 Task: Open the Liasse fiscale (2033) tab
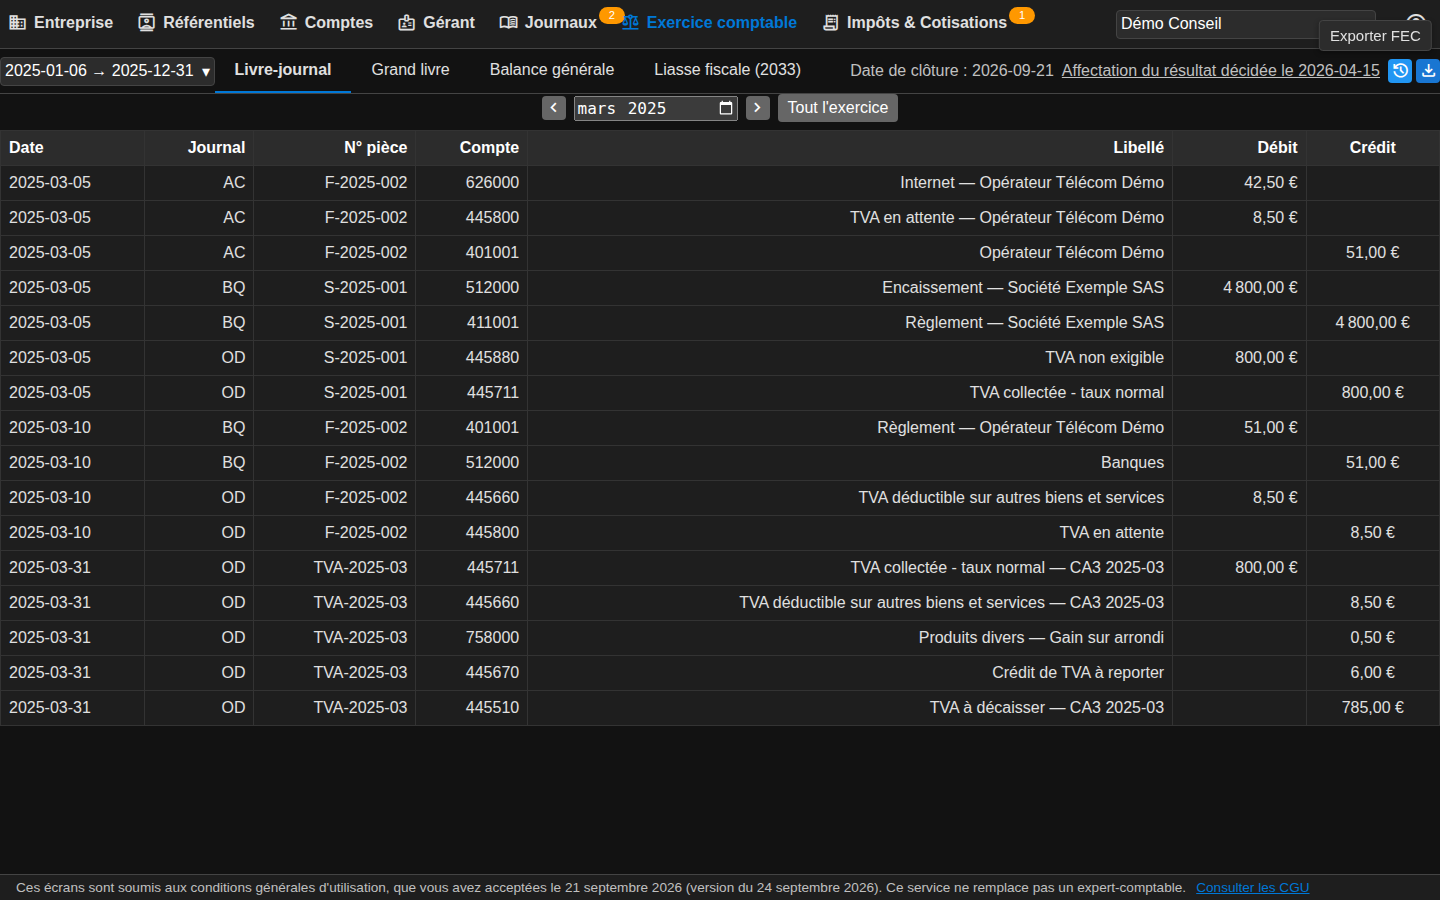coord(727,70)
